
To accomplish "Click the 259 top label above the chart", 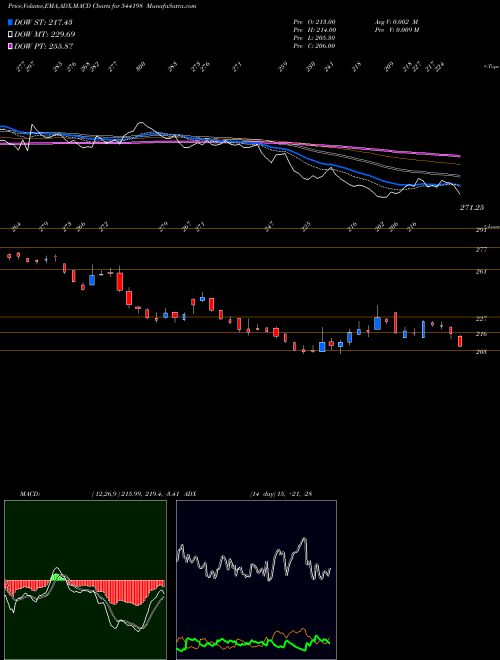I will click(x=283, y=67).
